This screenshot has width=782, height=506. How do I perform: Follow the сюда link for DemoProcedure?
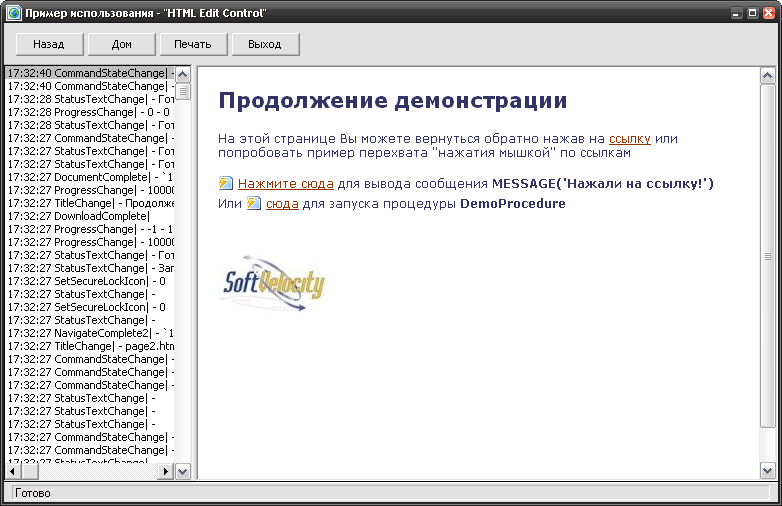[x=282, y=204]
